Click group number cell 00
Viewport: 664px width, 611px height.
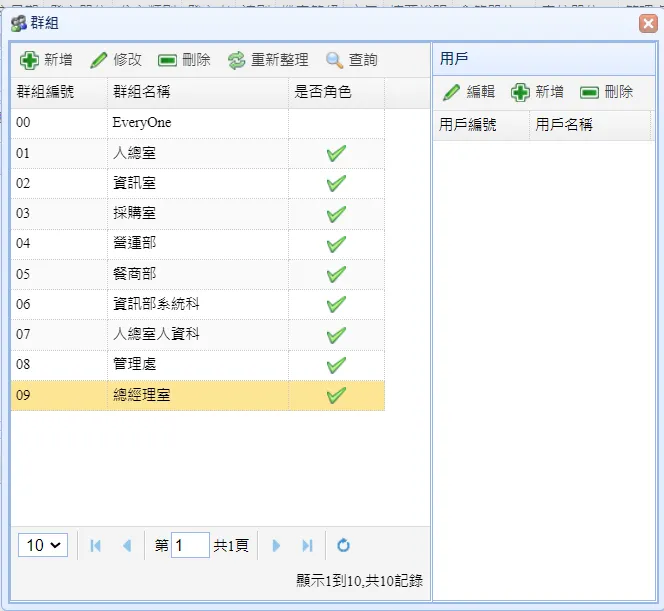[x=59, y=123]
